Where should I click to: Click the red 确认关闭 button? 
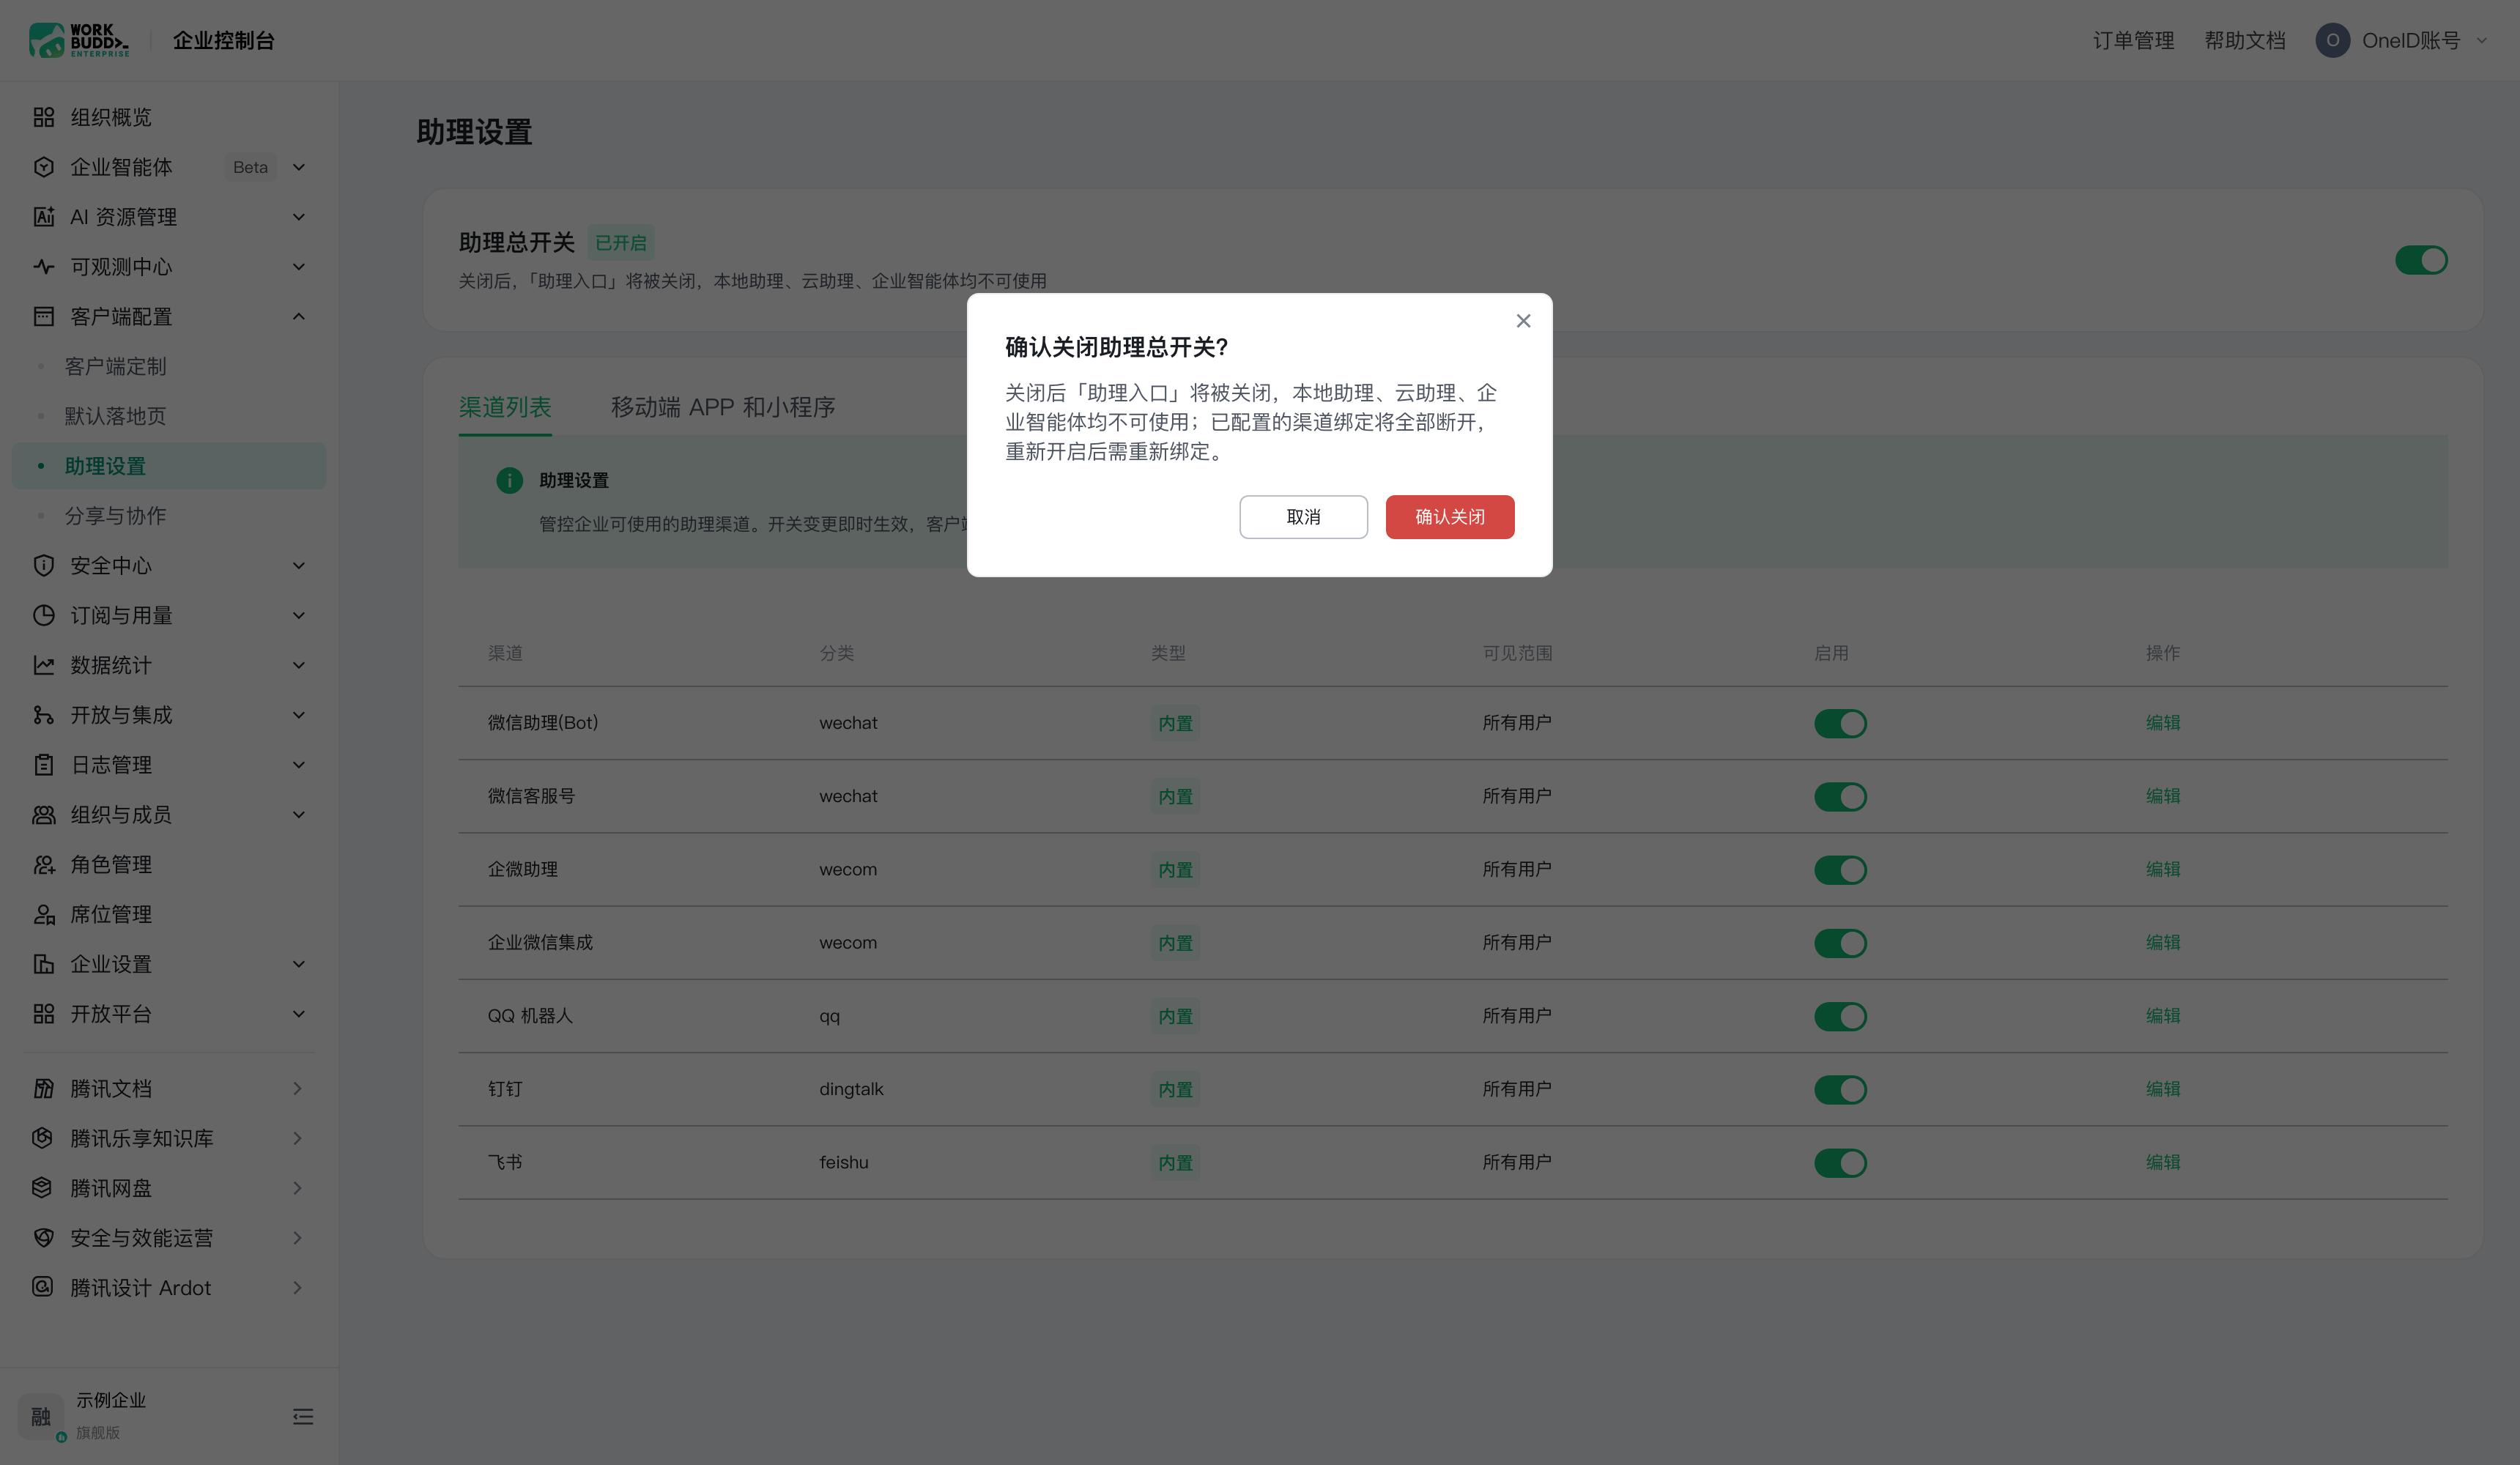click(1450, 517)
